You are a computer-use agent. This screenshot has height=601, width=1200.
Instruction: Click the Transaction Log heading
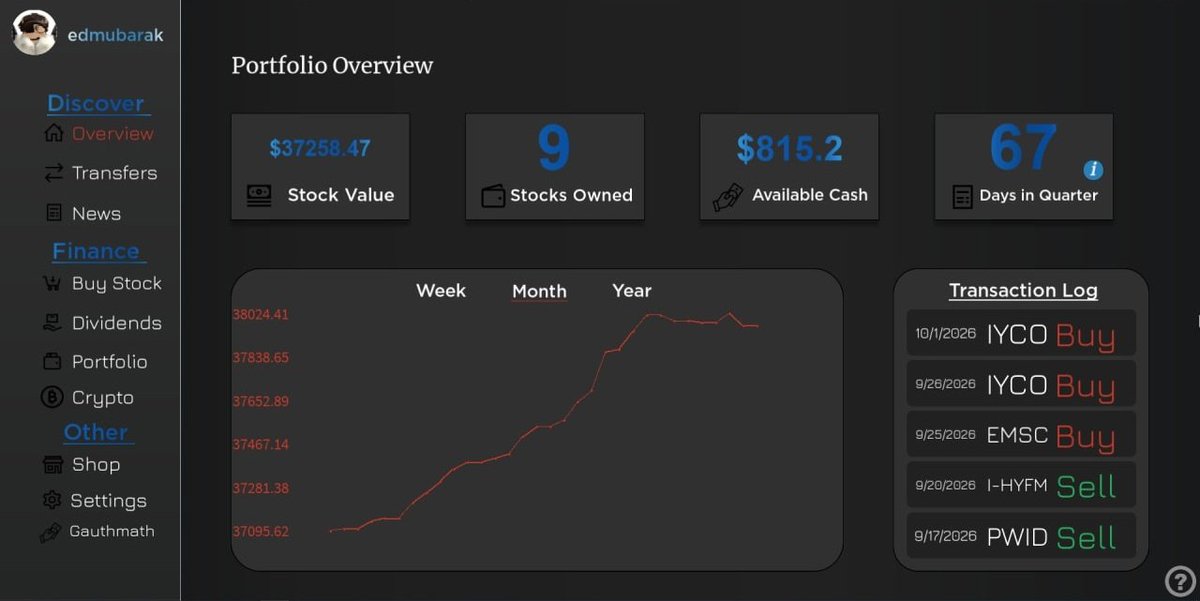point(1023,290)
